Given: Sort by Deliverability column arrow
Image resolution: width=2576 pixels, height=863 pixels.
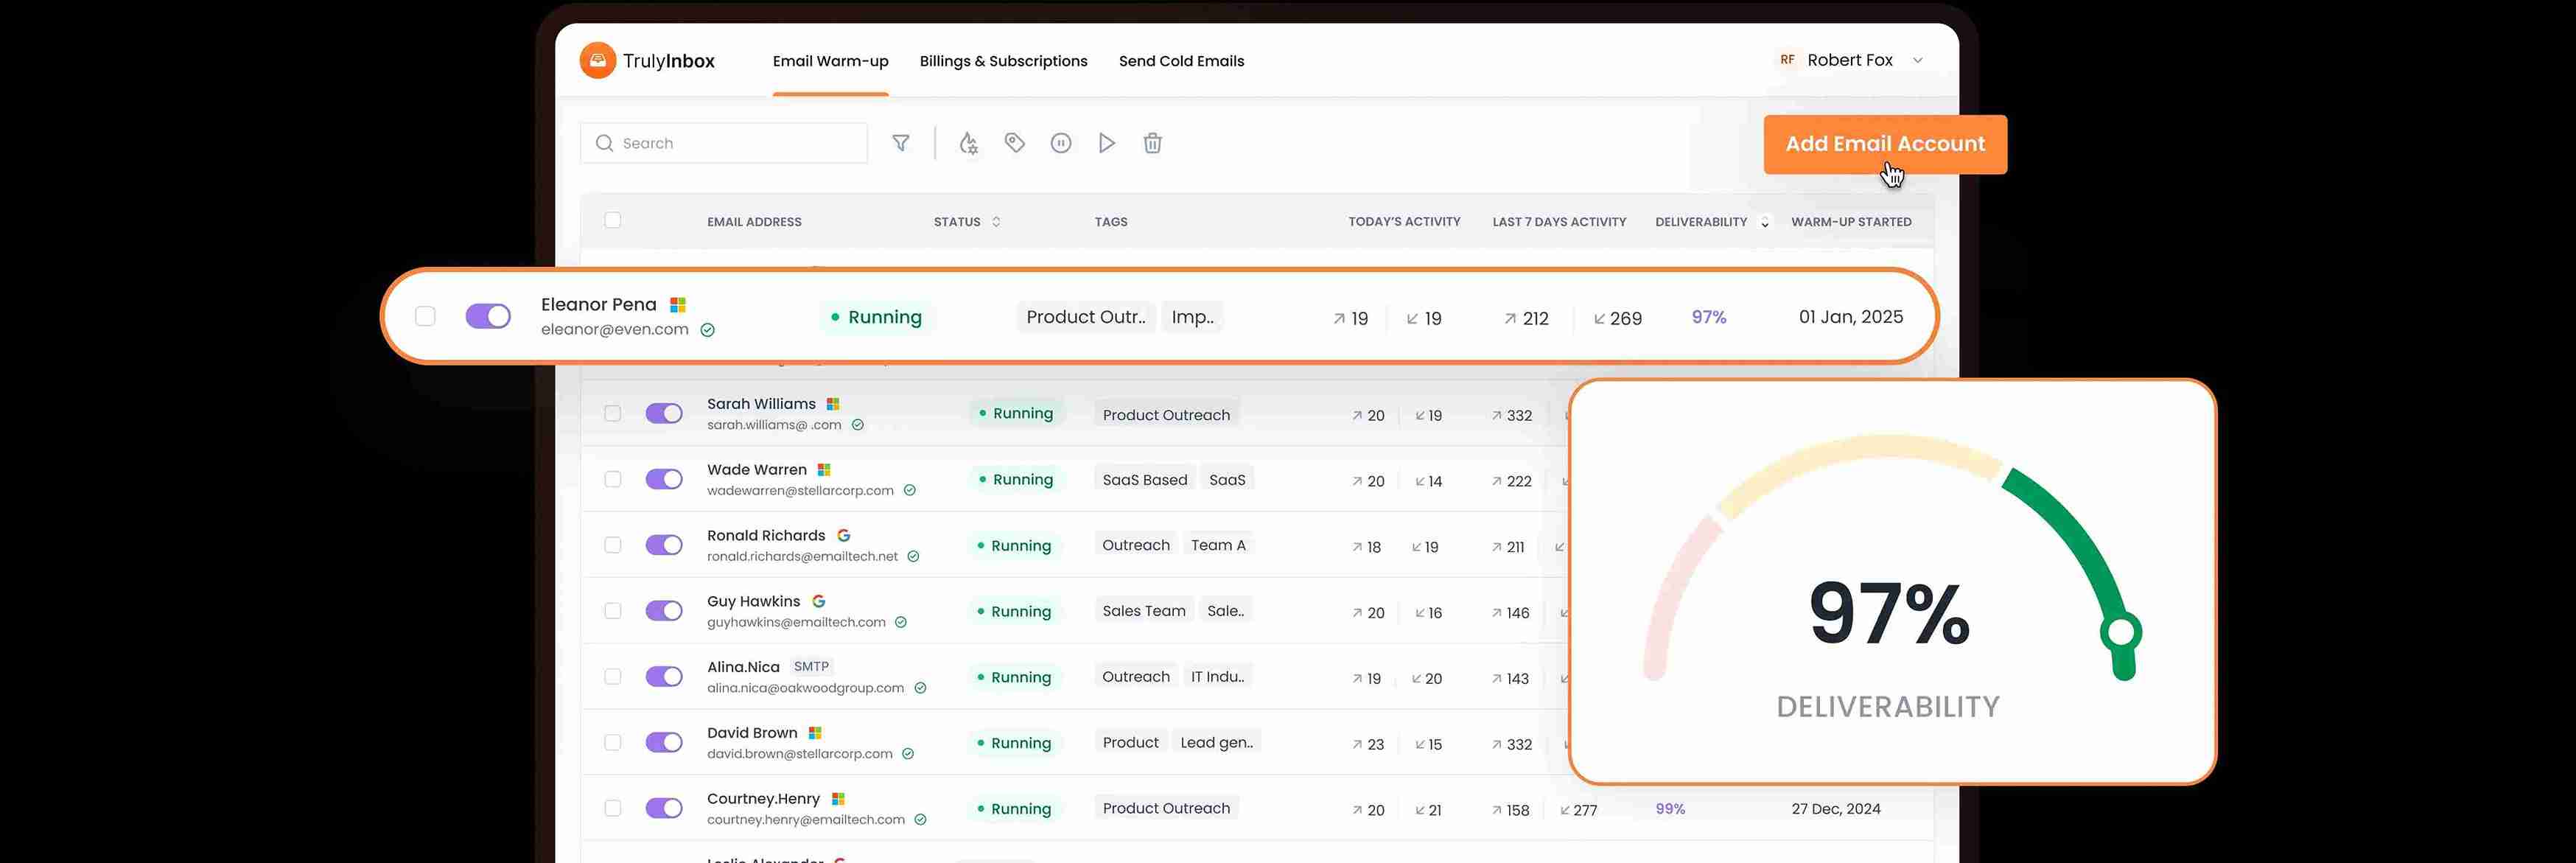Looking at the screenshot, I should (x=1765, y=222).
